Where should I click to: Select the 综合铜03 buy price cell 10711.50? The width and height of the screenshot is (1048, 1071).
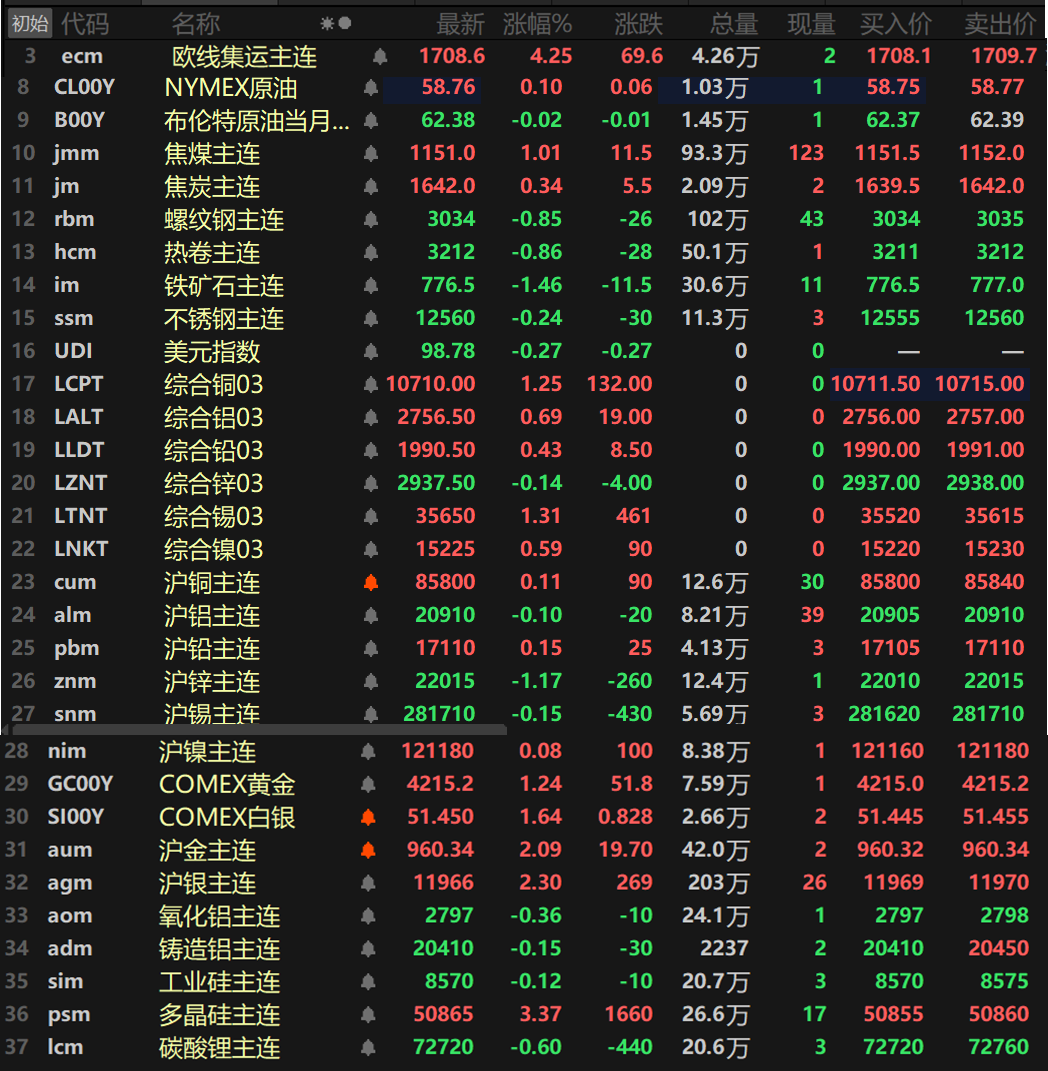pyautogui.click(x=875, y=384)
